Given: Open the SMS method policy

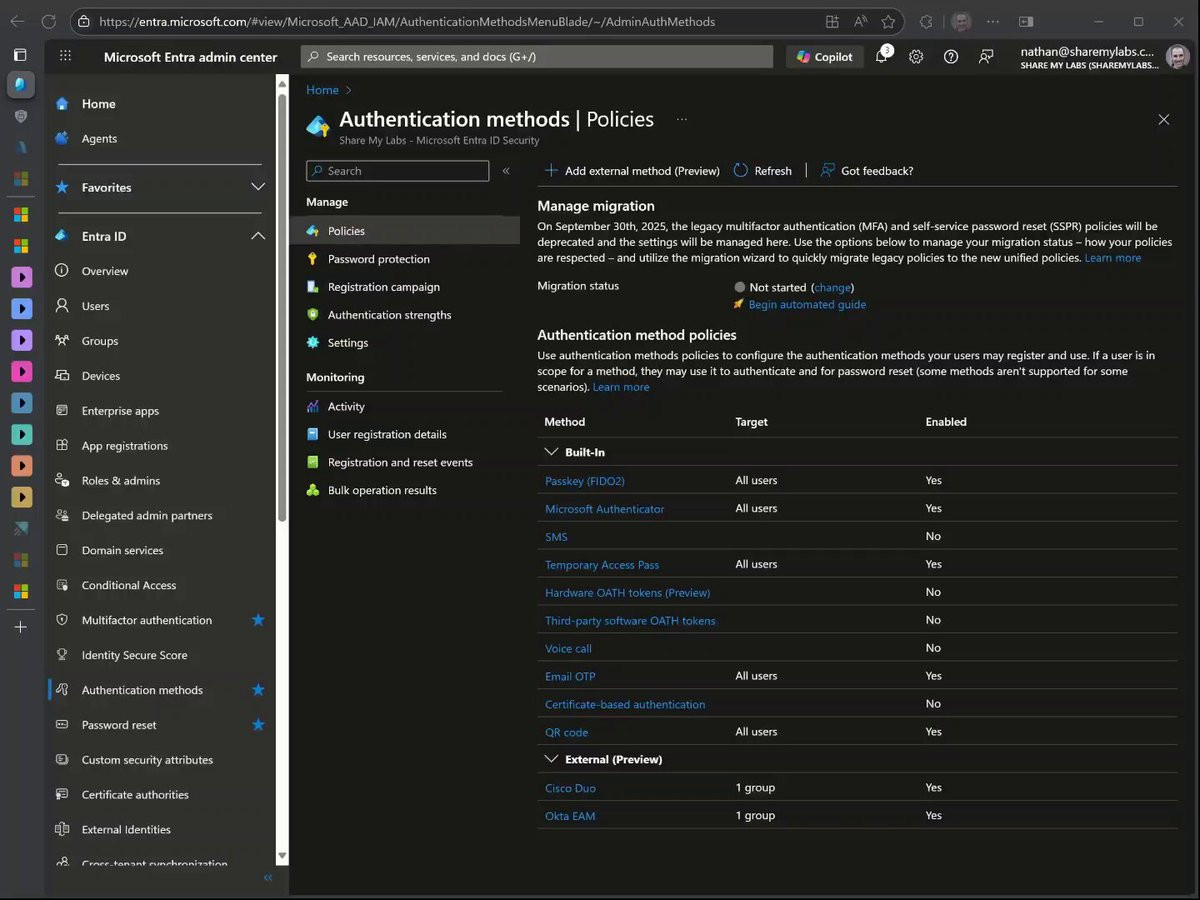Looking at the screenshot, I should (x=556, y=537).
